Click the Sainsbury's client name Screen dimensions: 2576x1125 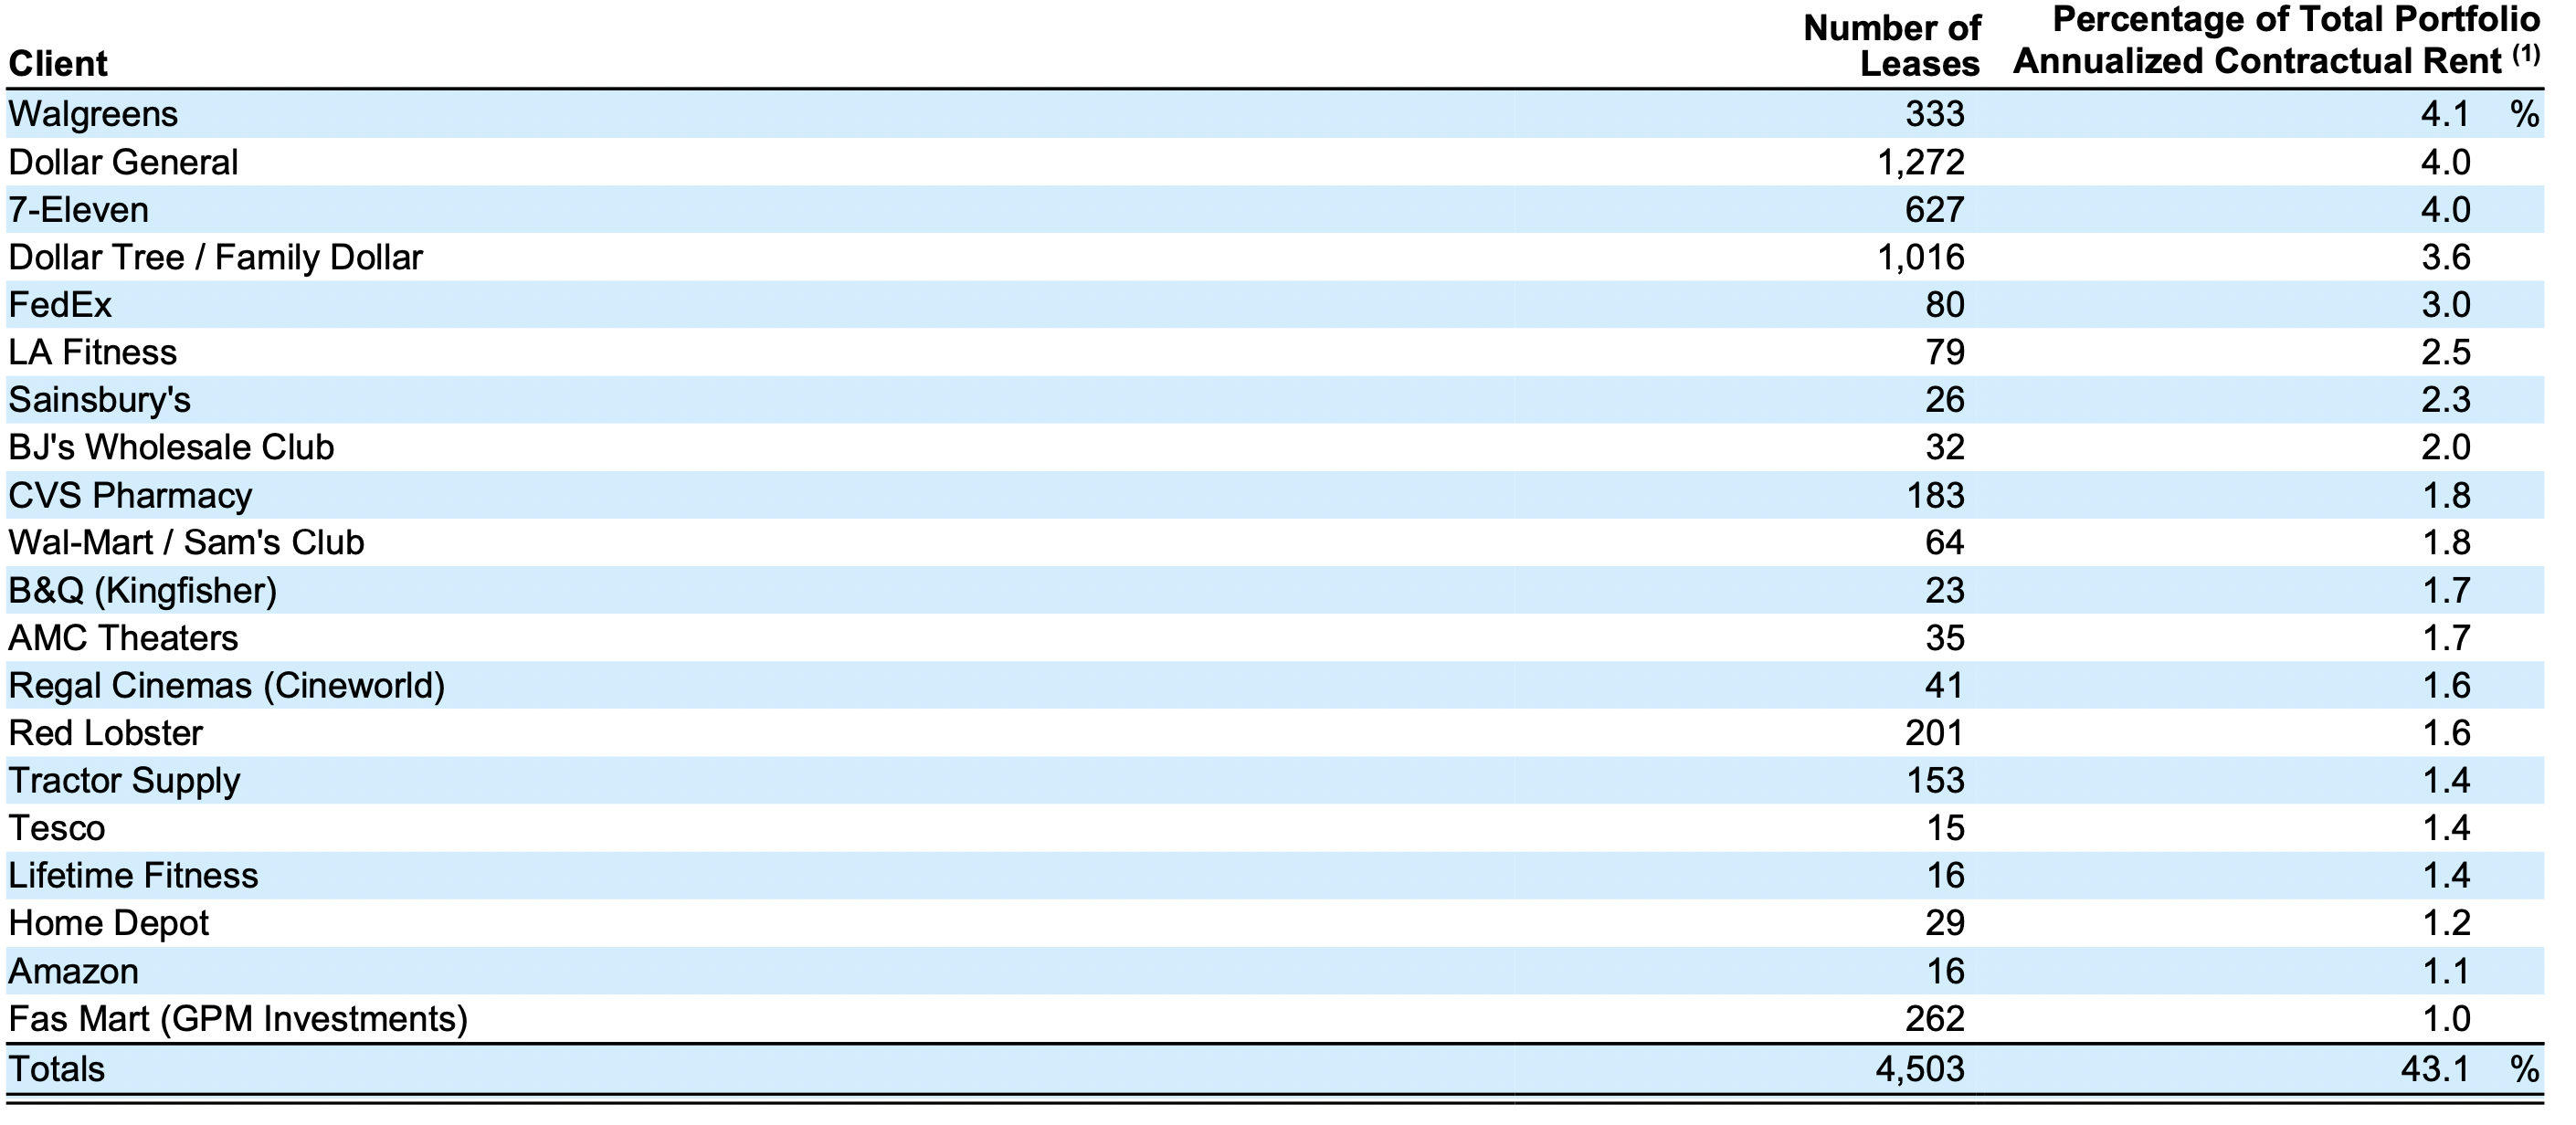[x=99, y=400]
